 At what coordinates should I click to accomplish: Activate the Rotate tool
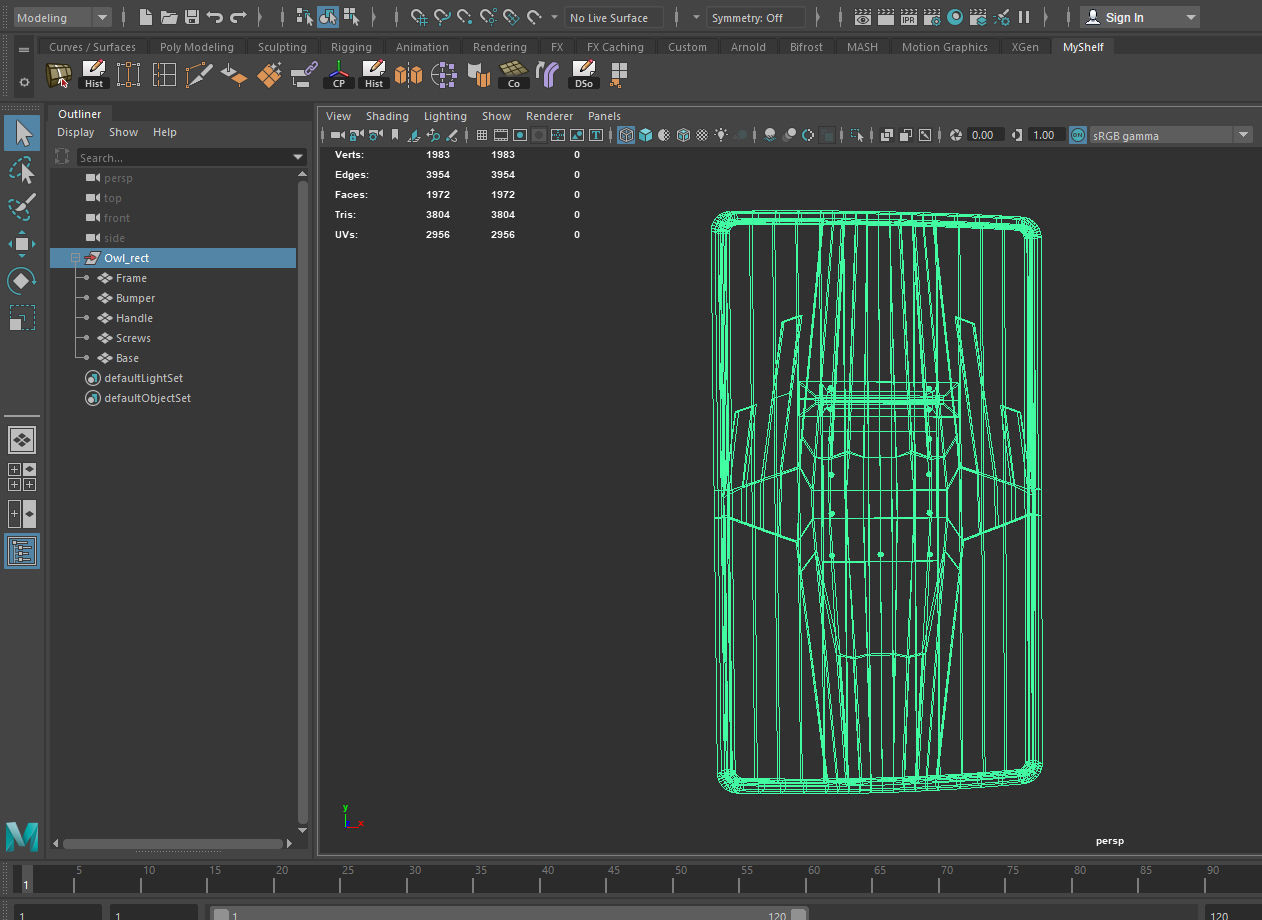pos(22,281)
